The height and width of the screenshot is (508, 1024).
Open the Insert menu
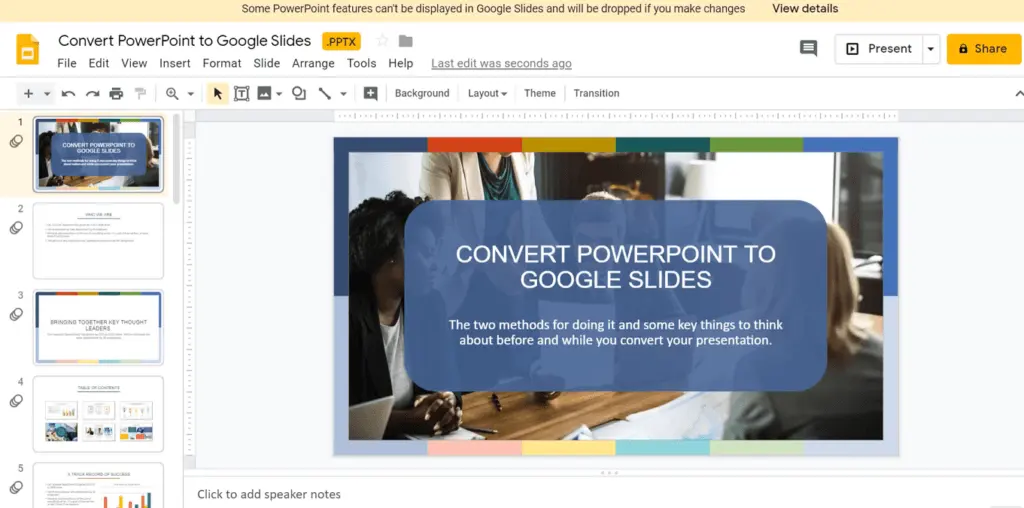175,63
